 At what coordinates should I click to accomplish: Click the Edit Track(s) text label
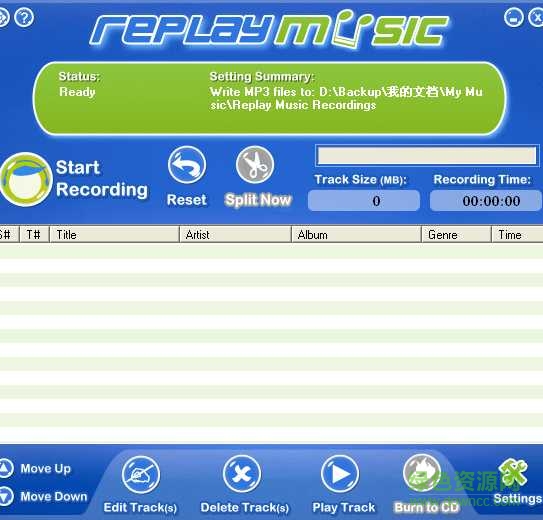[140, 508]
